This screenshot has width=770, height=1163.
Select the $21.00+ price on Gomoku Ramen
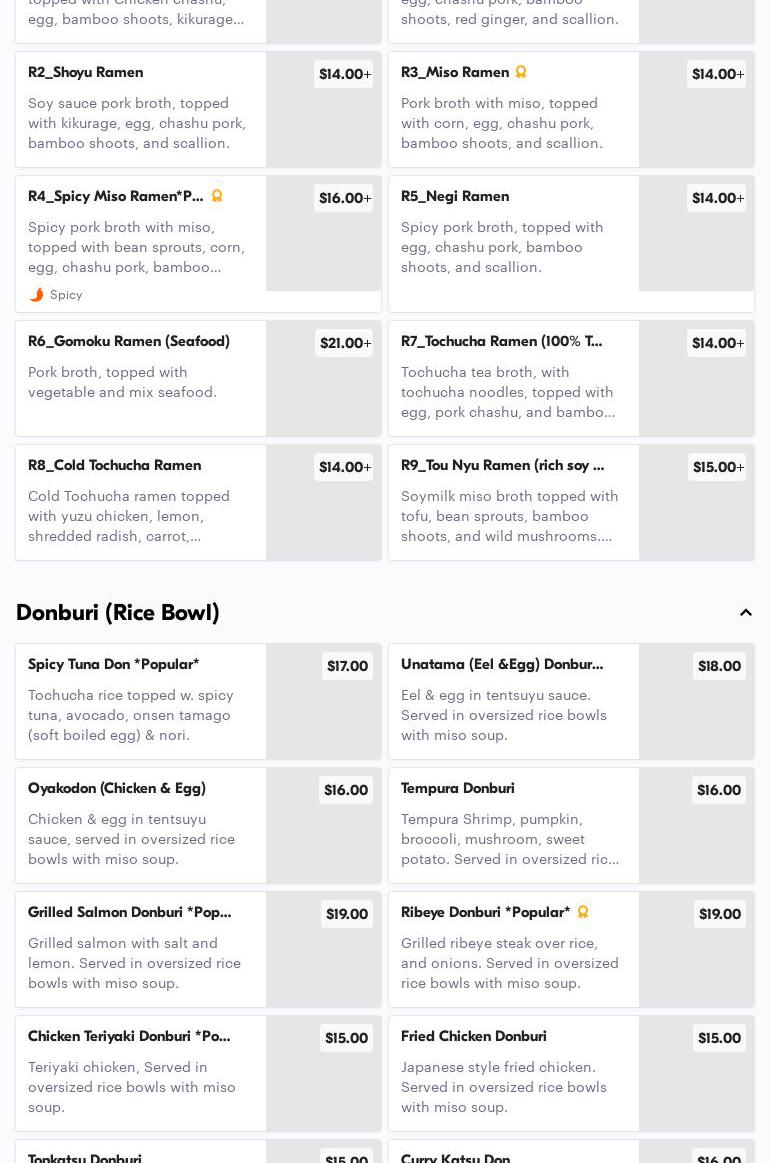click(x=344, y=343)
